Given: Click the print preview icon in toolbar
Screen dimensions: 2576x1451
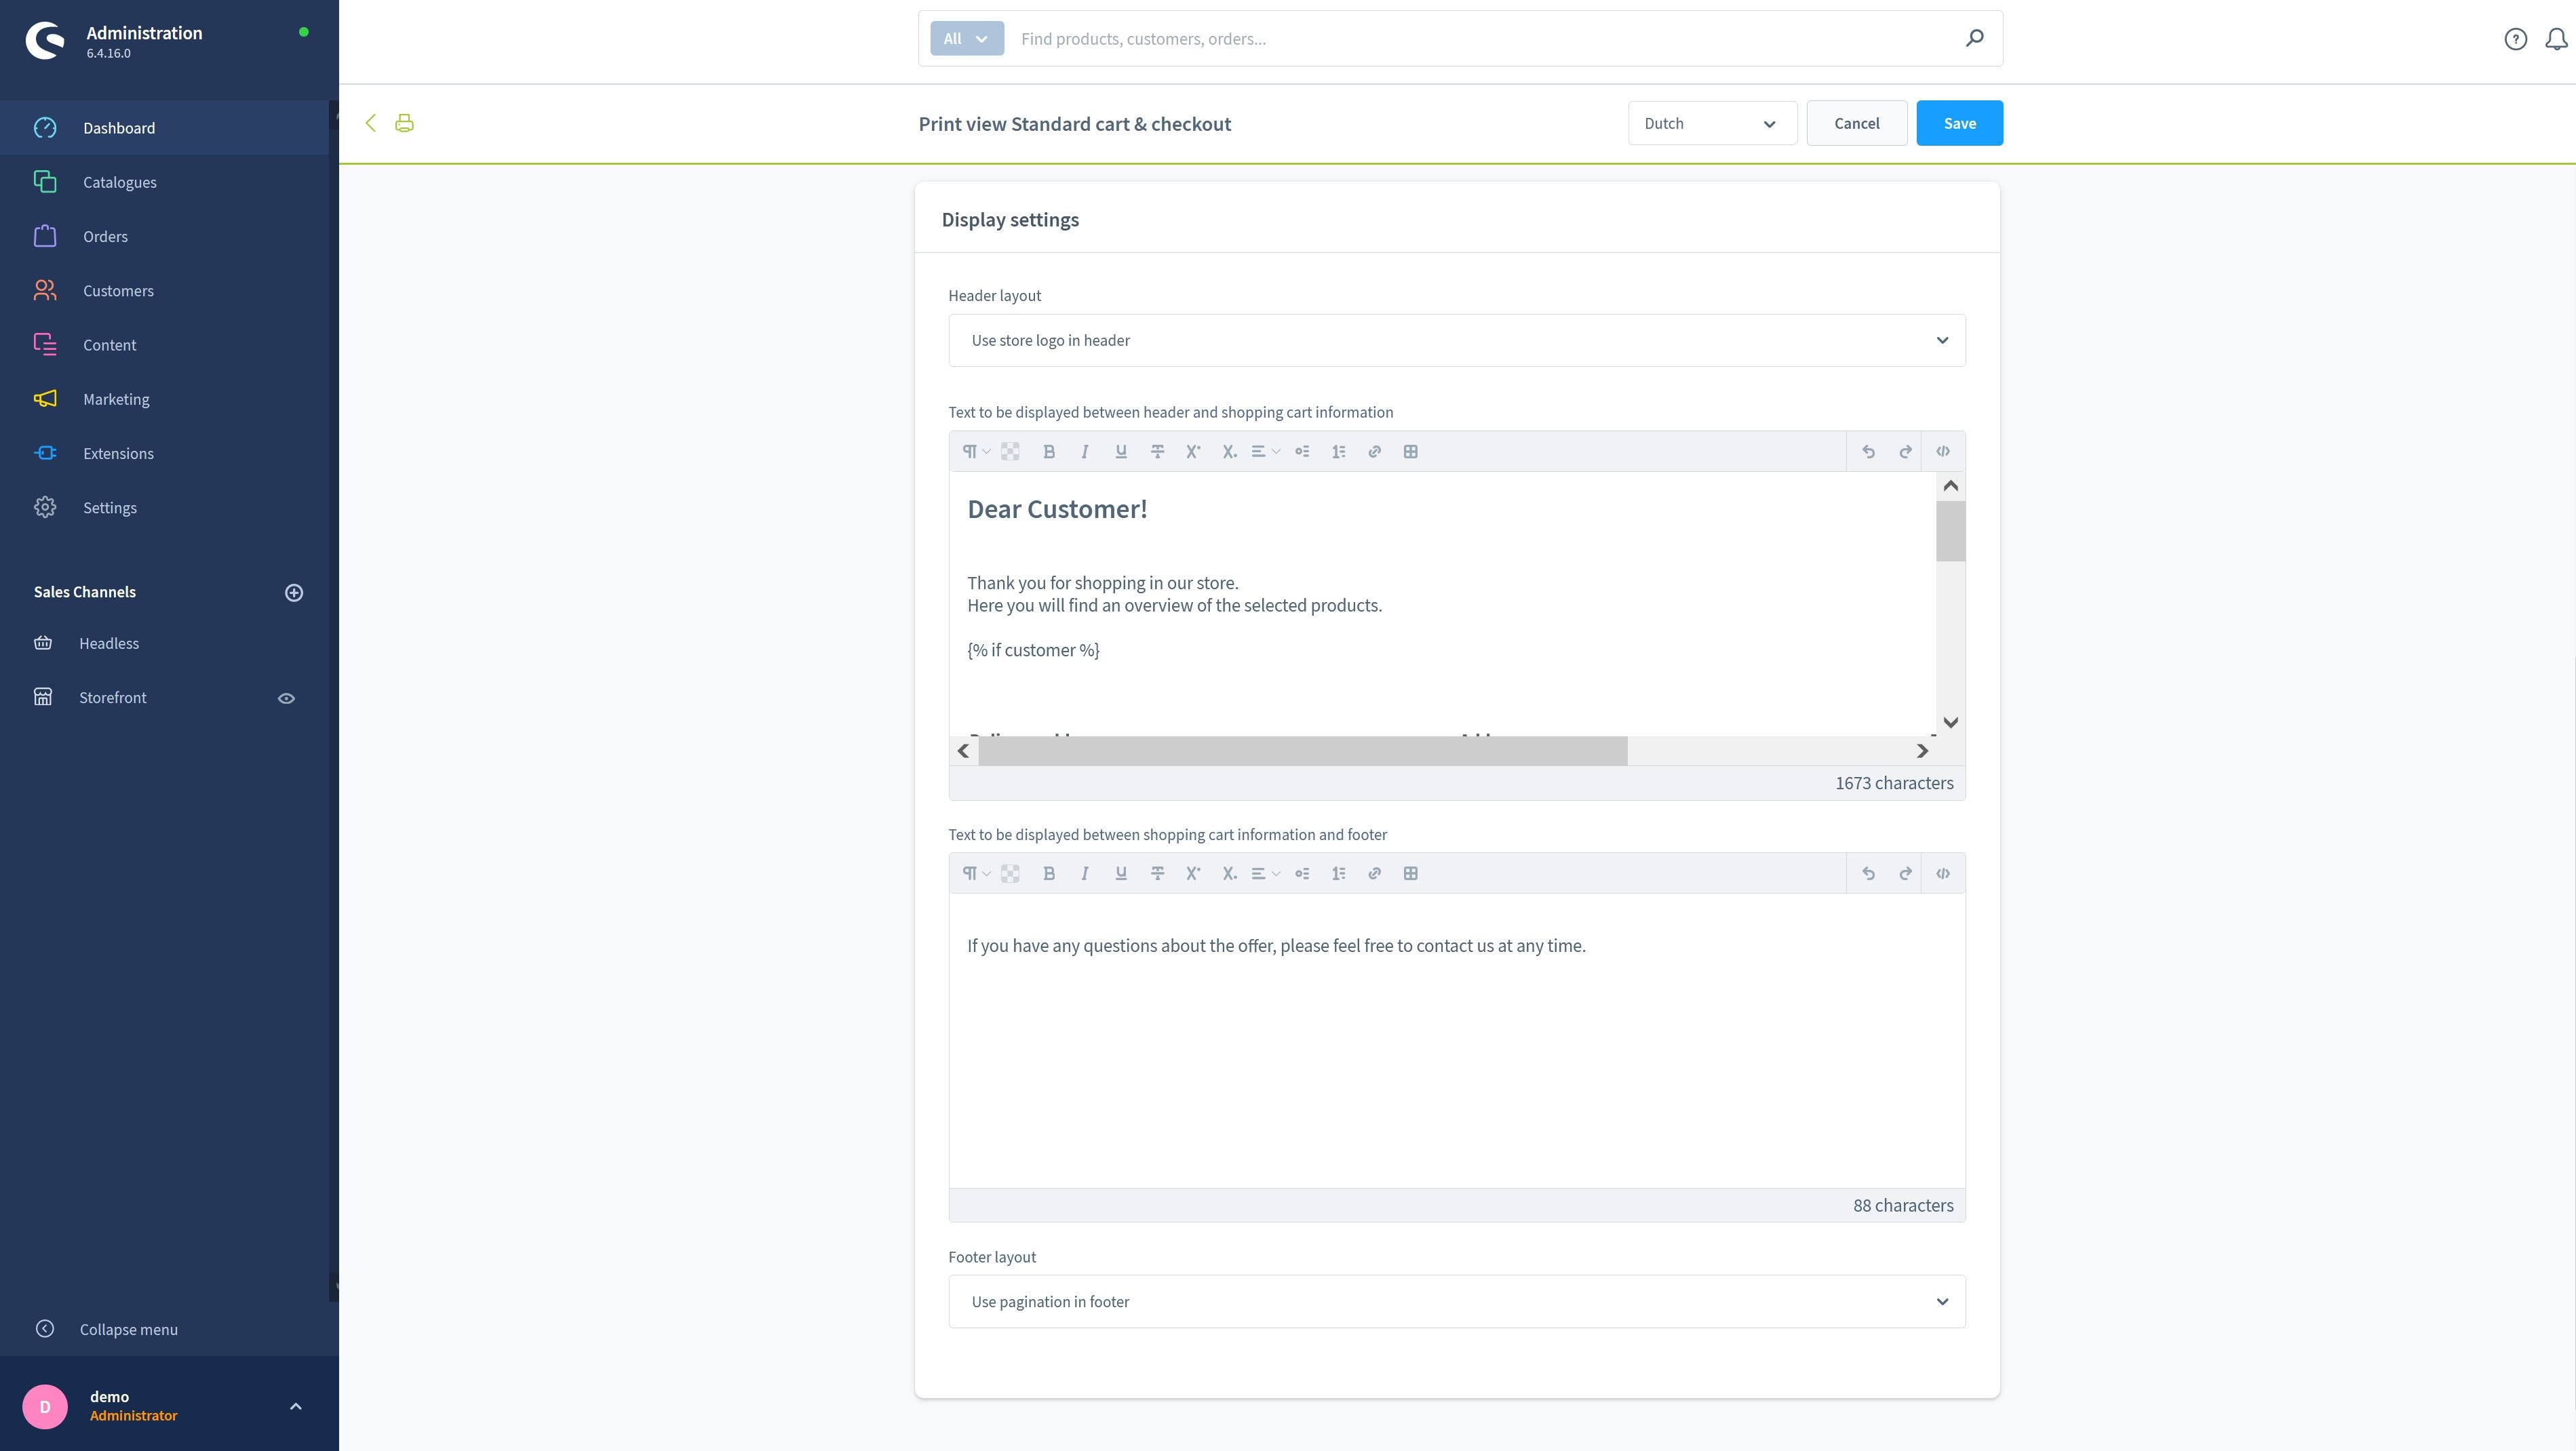Looking at the screenshot, I should point(404,122).
